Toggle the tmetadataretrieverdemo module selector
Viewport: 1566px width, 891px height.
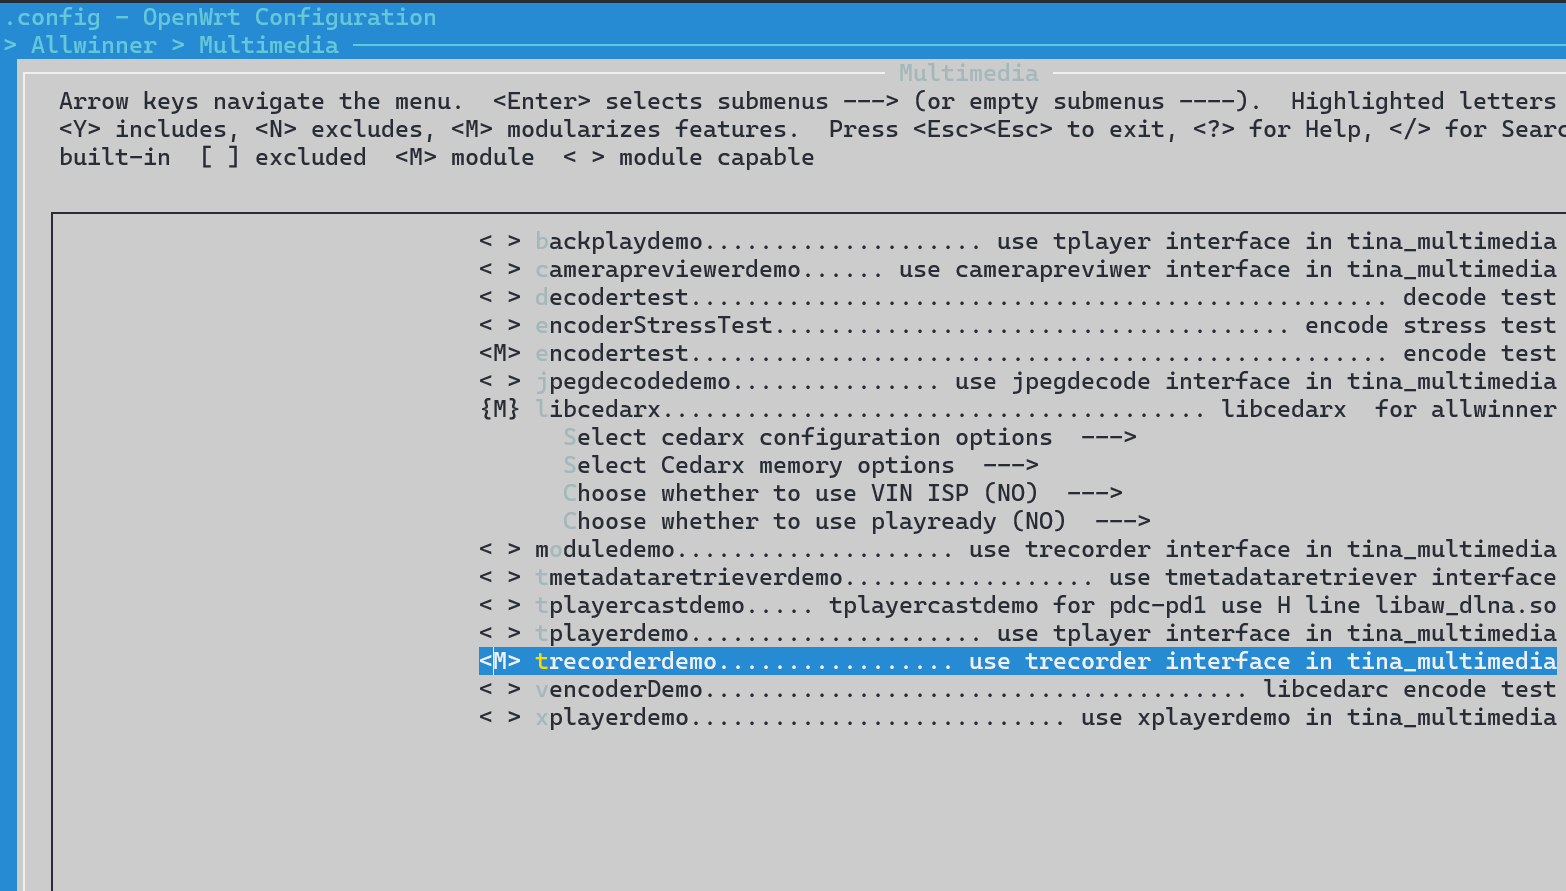tap(500, 577)
